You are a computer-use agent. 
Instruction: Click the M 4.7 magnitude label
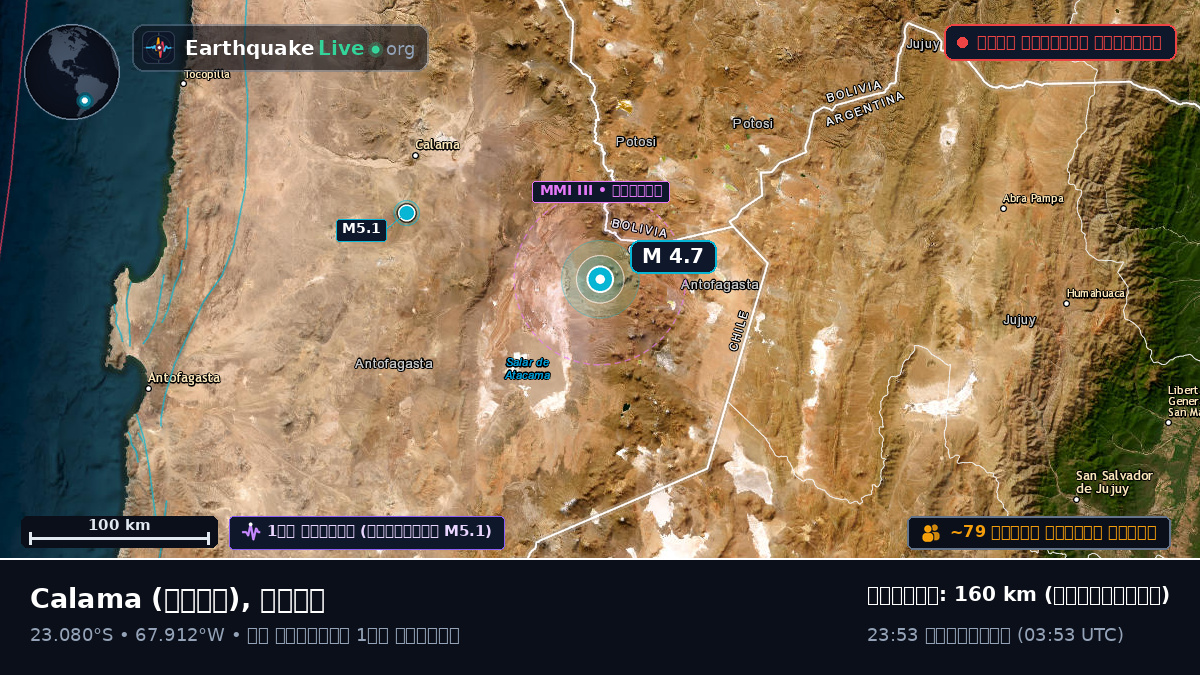(673, 257)
